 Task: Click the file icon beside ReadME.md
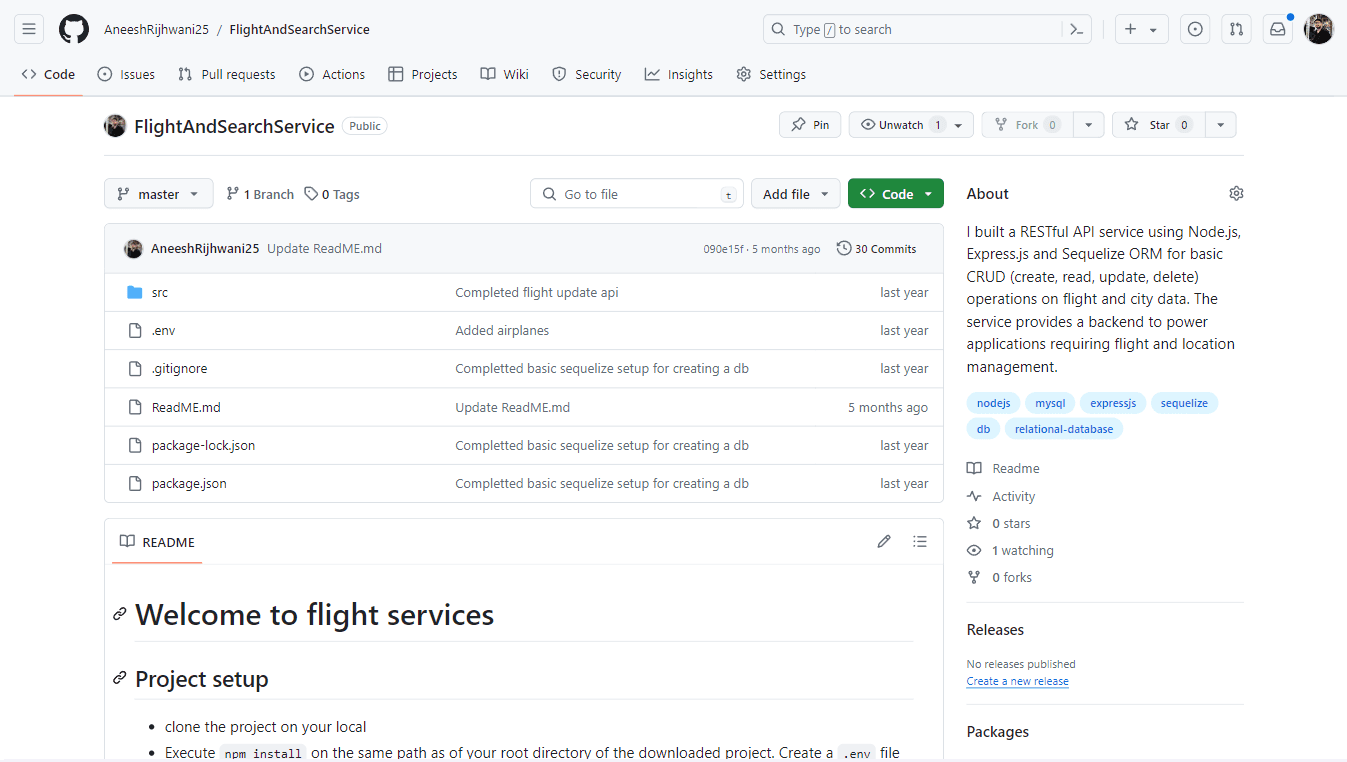tap(135, 407)
